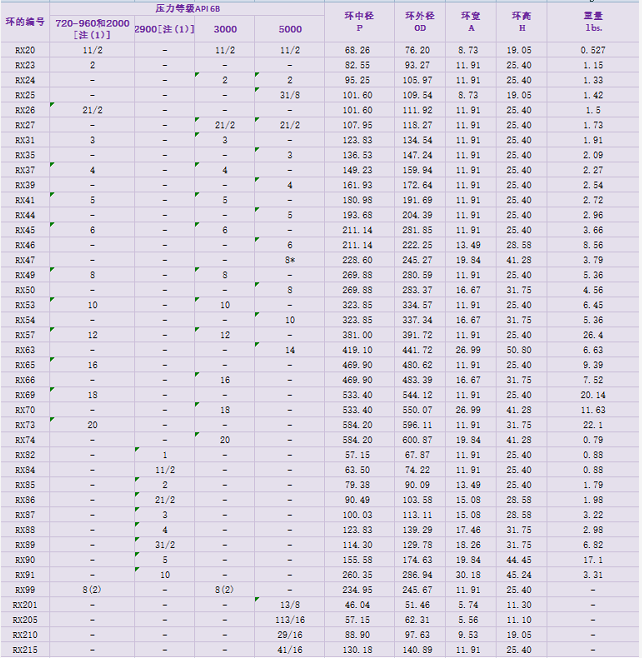Click ring number cell RX74
The width and height of the screenshot is (642, 658).
coord(25,440)
